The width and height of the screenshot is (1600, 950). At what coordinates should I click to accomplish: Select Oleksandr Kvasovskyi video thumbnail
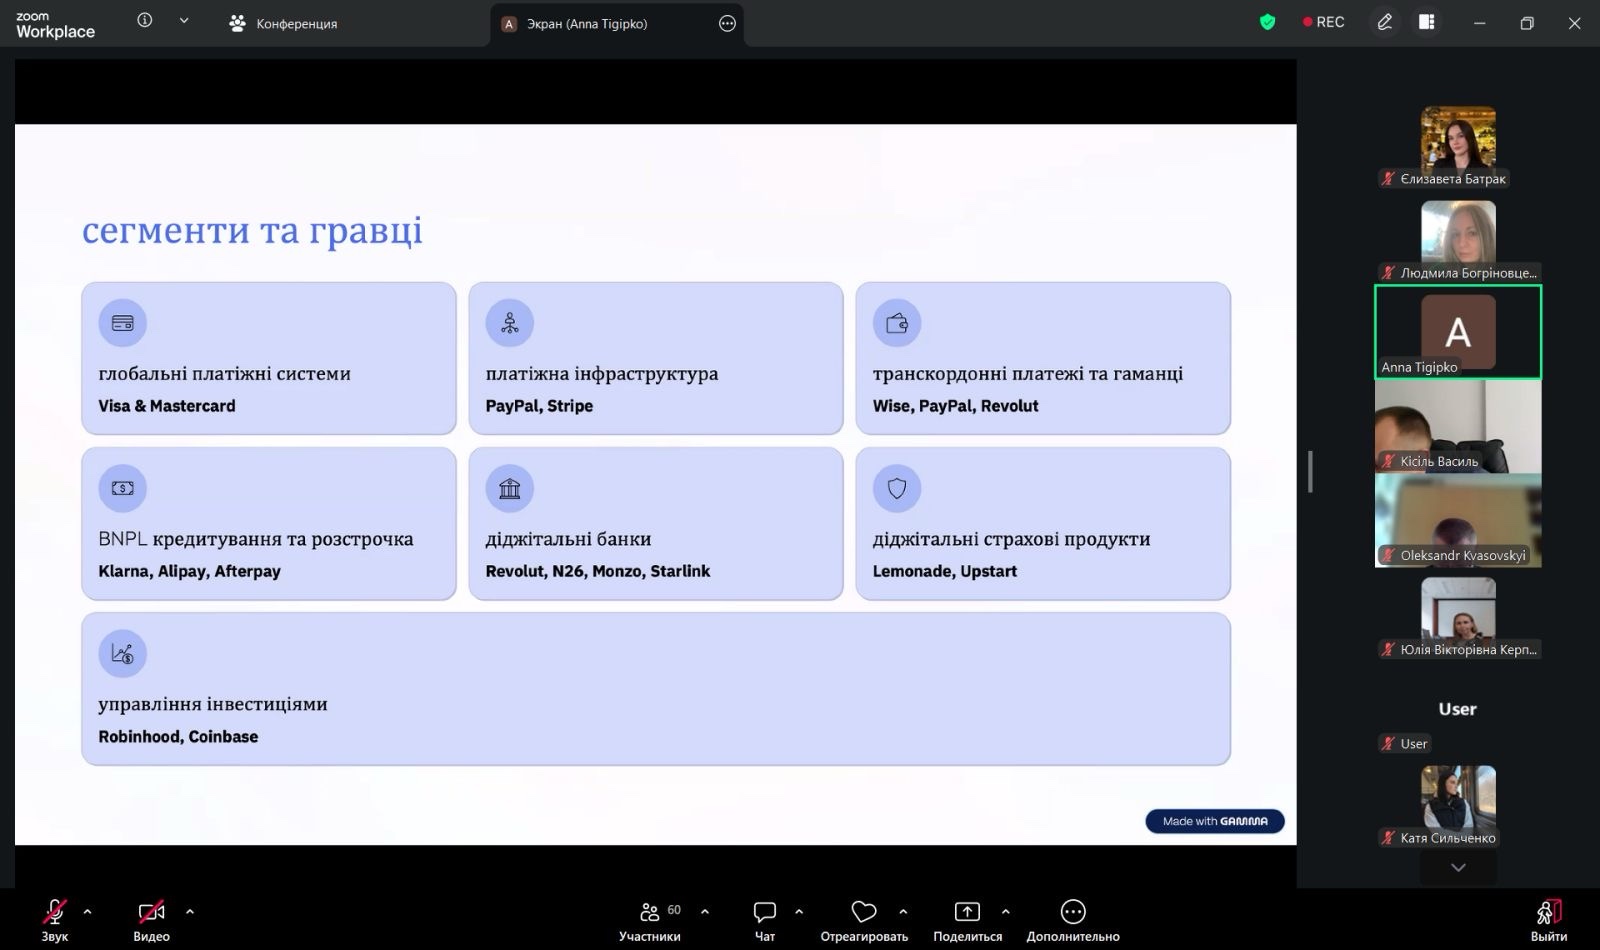[x=1458, y=520]
